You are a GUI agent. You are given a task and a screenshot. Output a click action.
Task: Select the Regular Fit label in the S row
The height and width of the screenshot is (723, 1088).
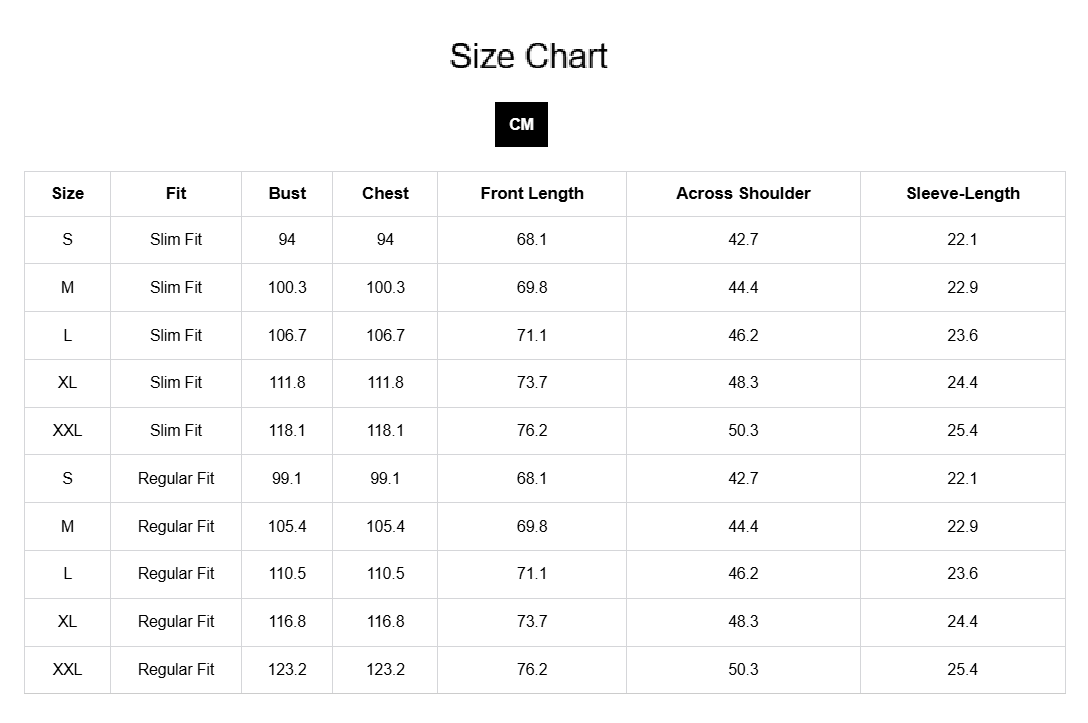pos(176,478)
